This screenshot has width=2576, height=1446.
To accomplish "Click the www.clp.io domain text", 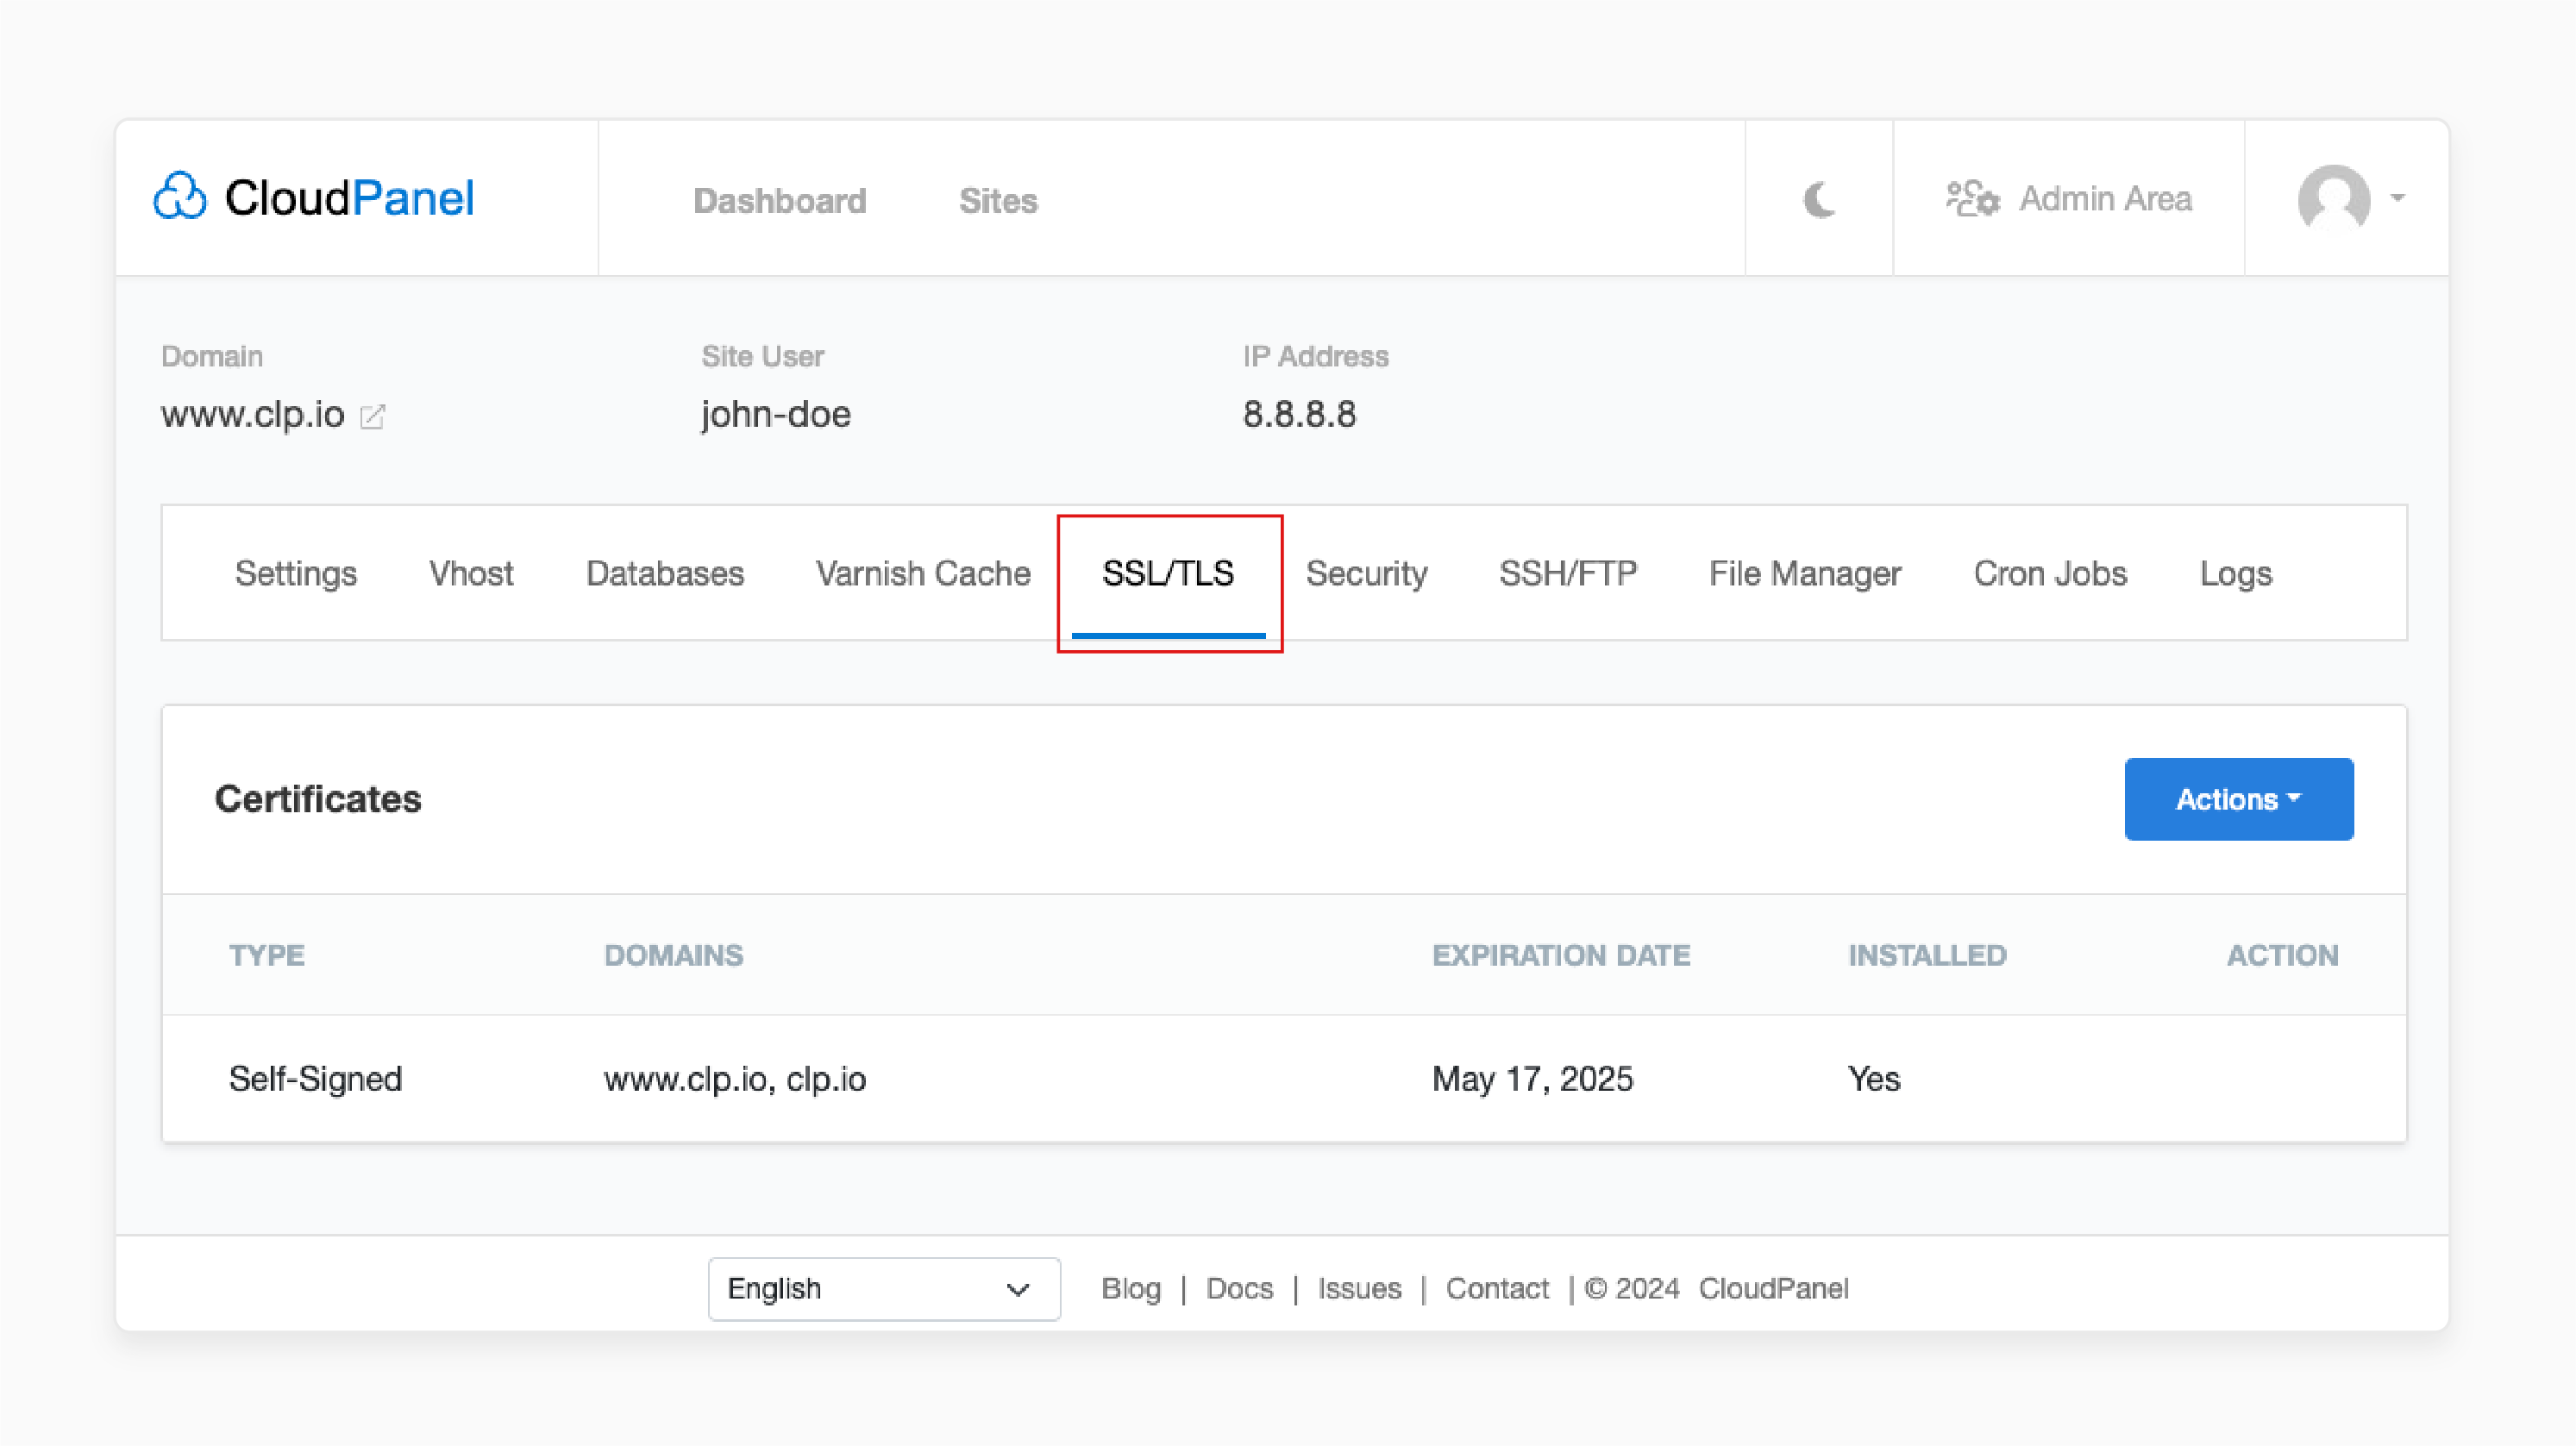I will [x=253, y=414].
